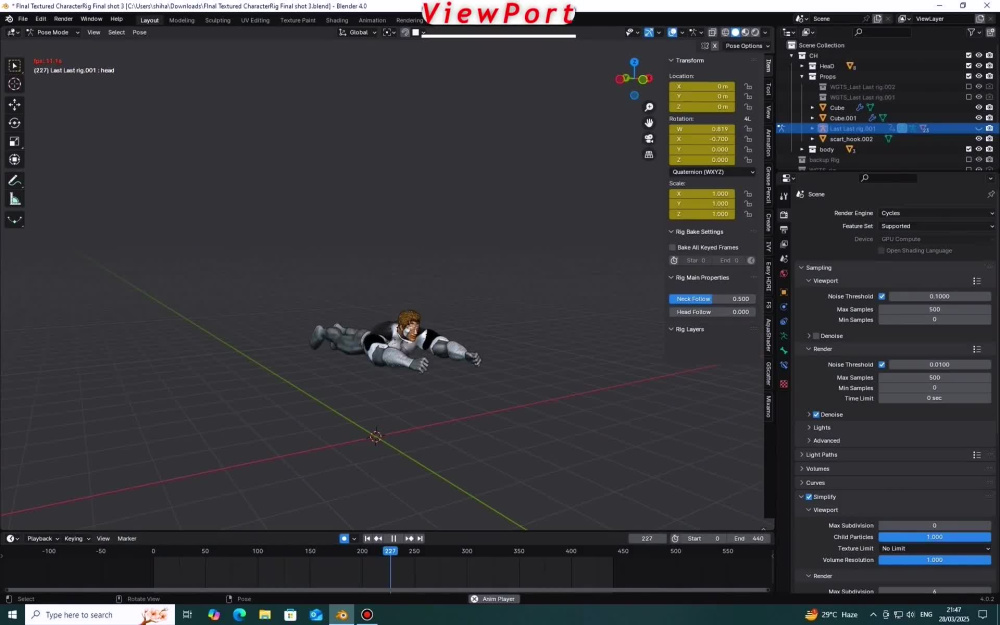This screenshot has height=625, width=1000.
Task: Open World properties red globe icon
Action: (x=784, y=274)
